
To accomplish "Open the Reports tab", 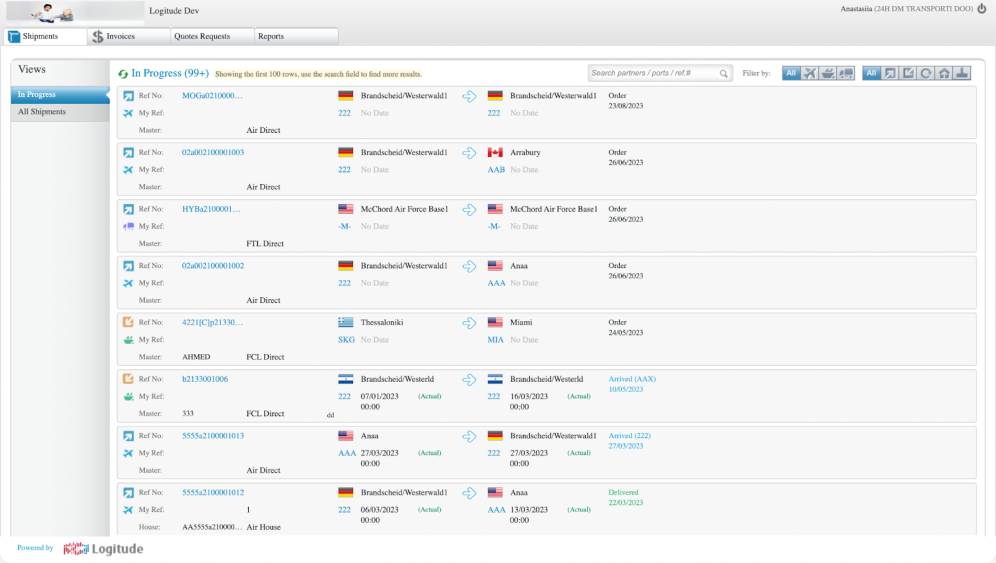I will coord(296,36).
